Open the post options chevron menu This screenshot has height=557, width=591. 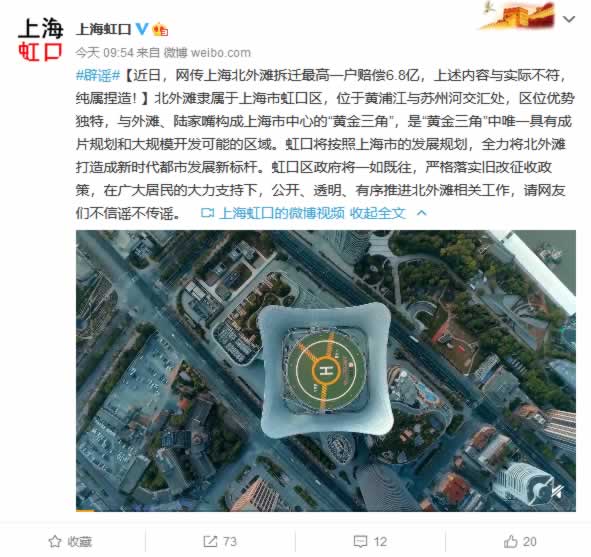click(x=569, y=19)
